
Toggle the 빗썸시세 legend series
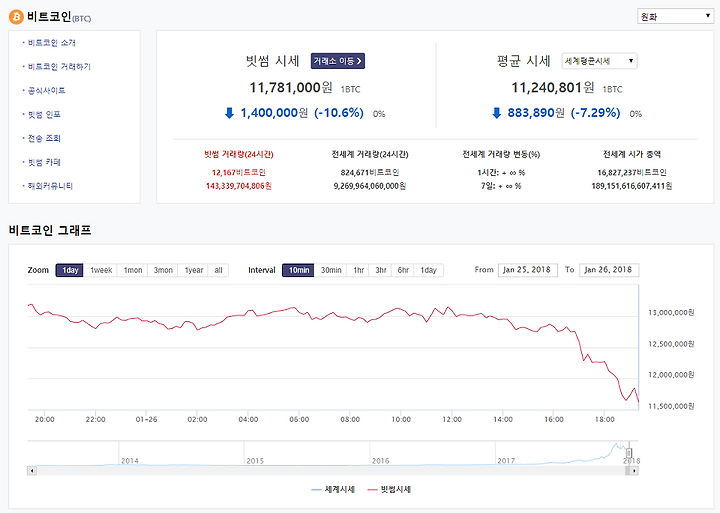(389, 490)
